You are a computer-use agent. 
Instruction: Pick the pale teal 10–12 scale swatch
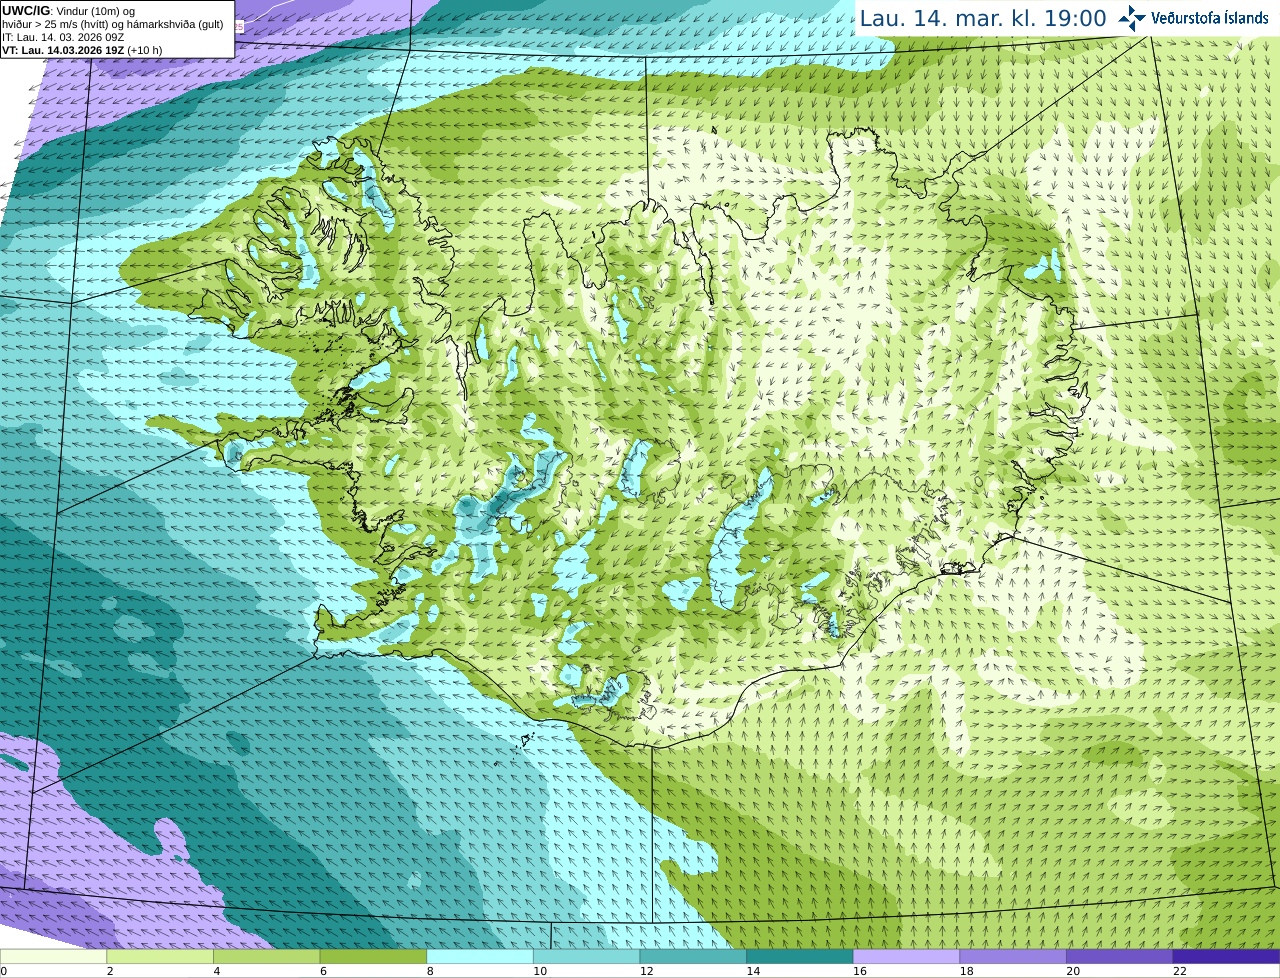[x=586, y=957]
